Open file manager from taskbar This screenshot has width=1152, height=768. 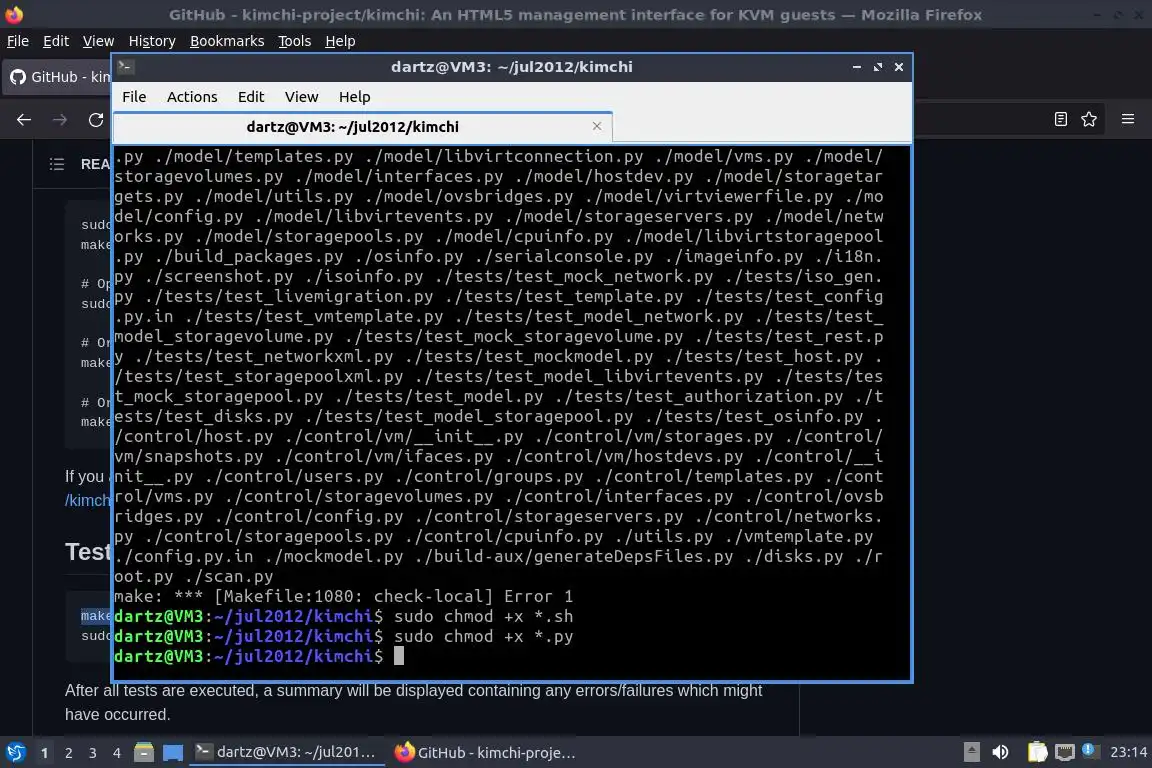point(144,753)
